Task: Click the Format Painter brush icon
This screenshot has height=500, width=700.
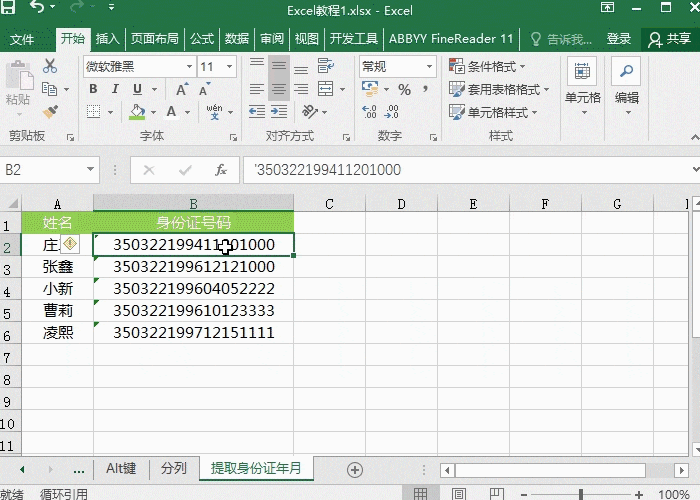Action: pyautogui.click(x=50, y=111)
